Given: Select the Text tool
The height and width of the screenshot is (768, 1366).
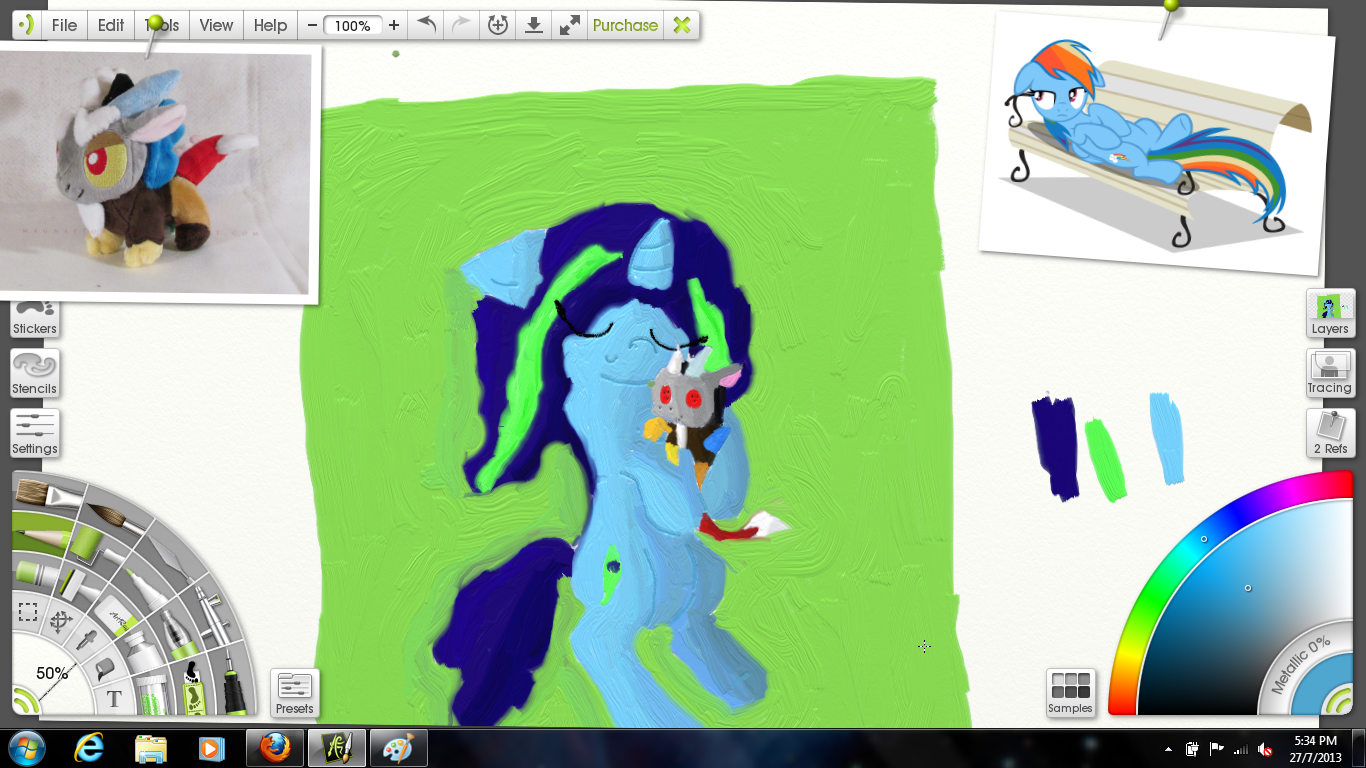Looking at the screenshot, I should 115,699.
